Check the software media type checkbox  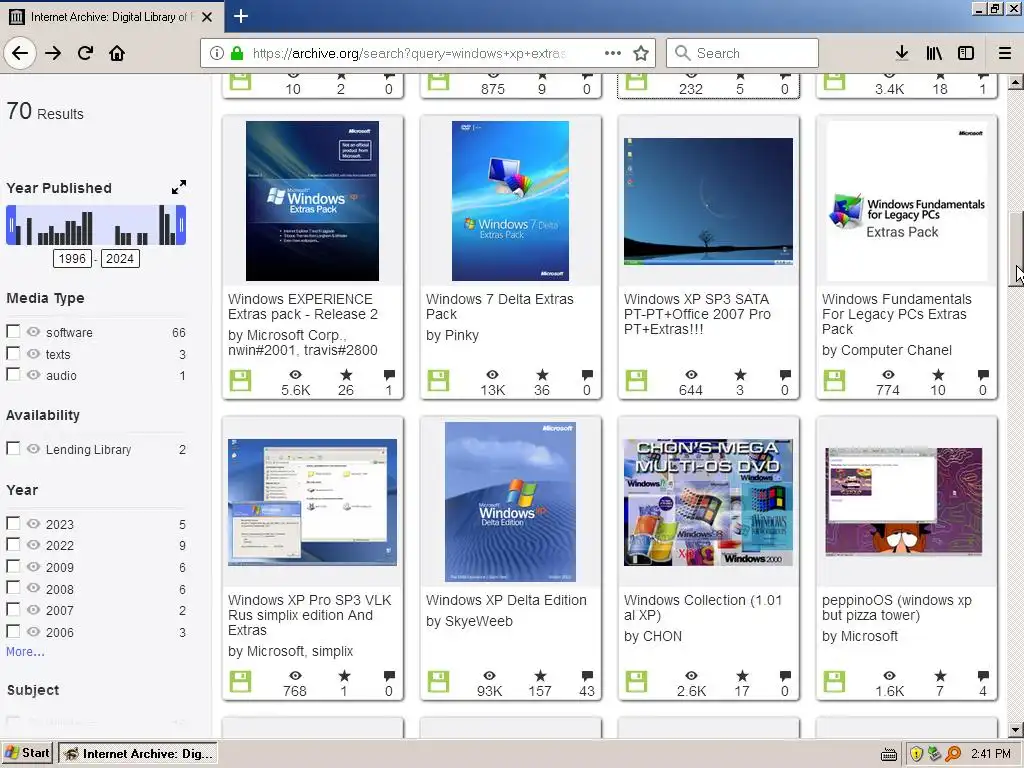click(x=13, y=331)
